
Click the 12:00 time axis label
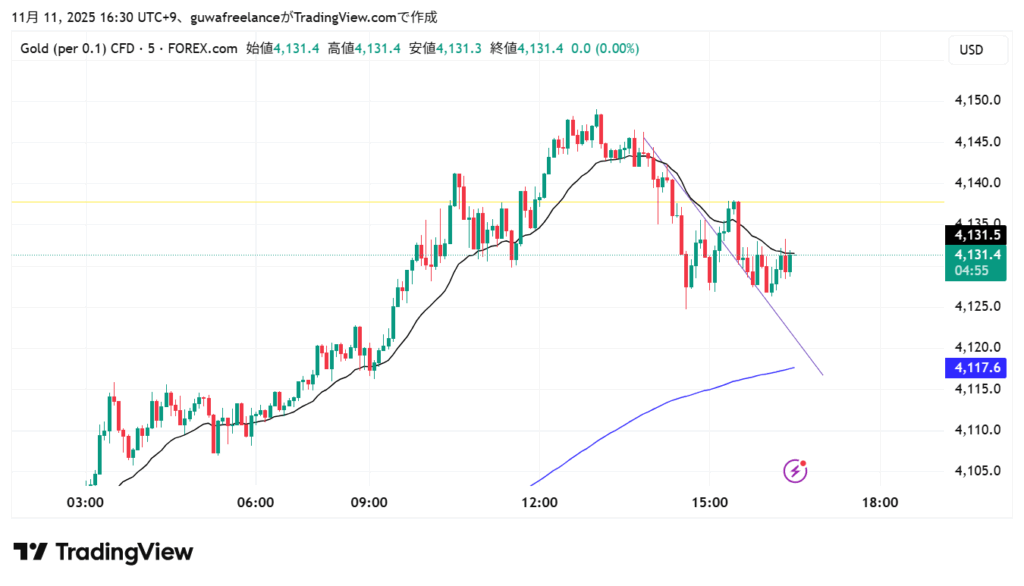tap(539, 502)
